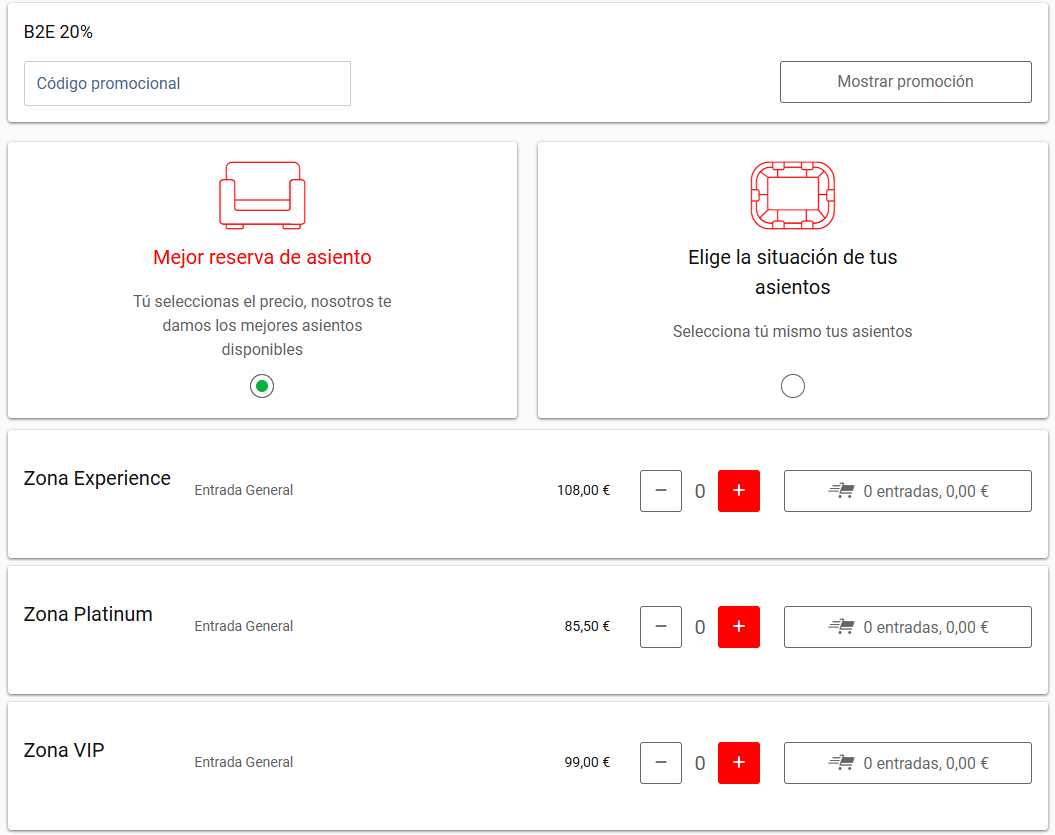Click the Mostrar promoción button
1055x835 pixels.
905,82
